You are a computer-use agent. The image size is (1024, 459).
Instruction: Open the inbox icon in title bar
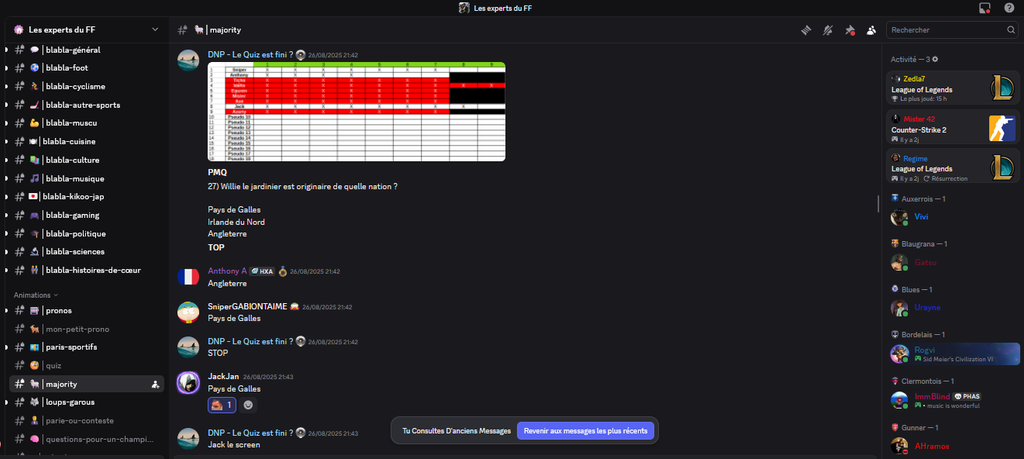[984, 8]
